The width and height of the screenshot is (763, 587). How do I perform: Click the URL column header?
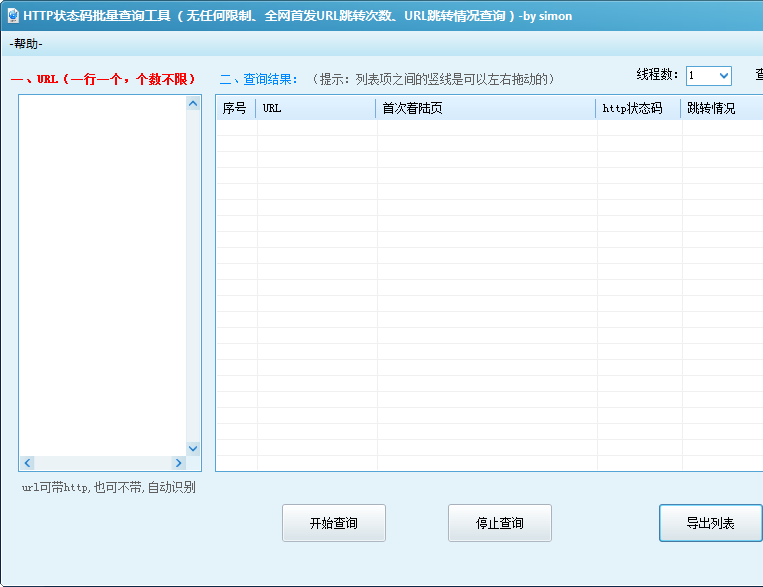[316, 108]
